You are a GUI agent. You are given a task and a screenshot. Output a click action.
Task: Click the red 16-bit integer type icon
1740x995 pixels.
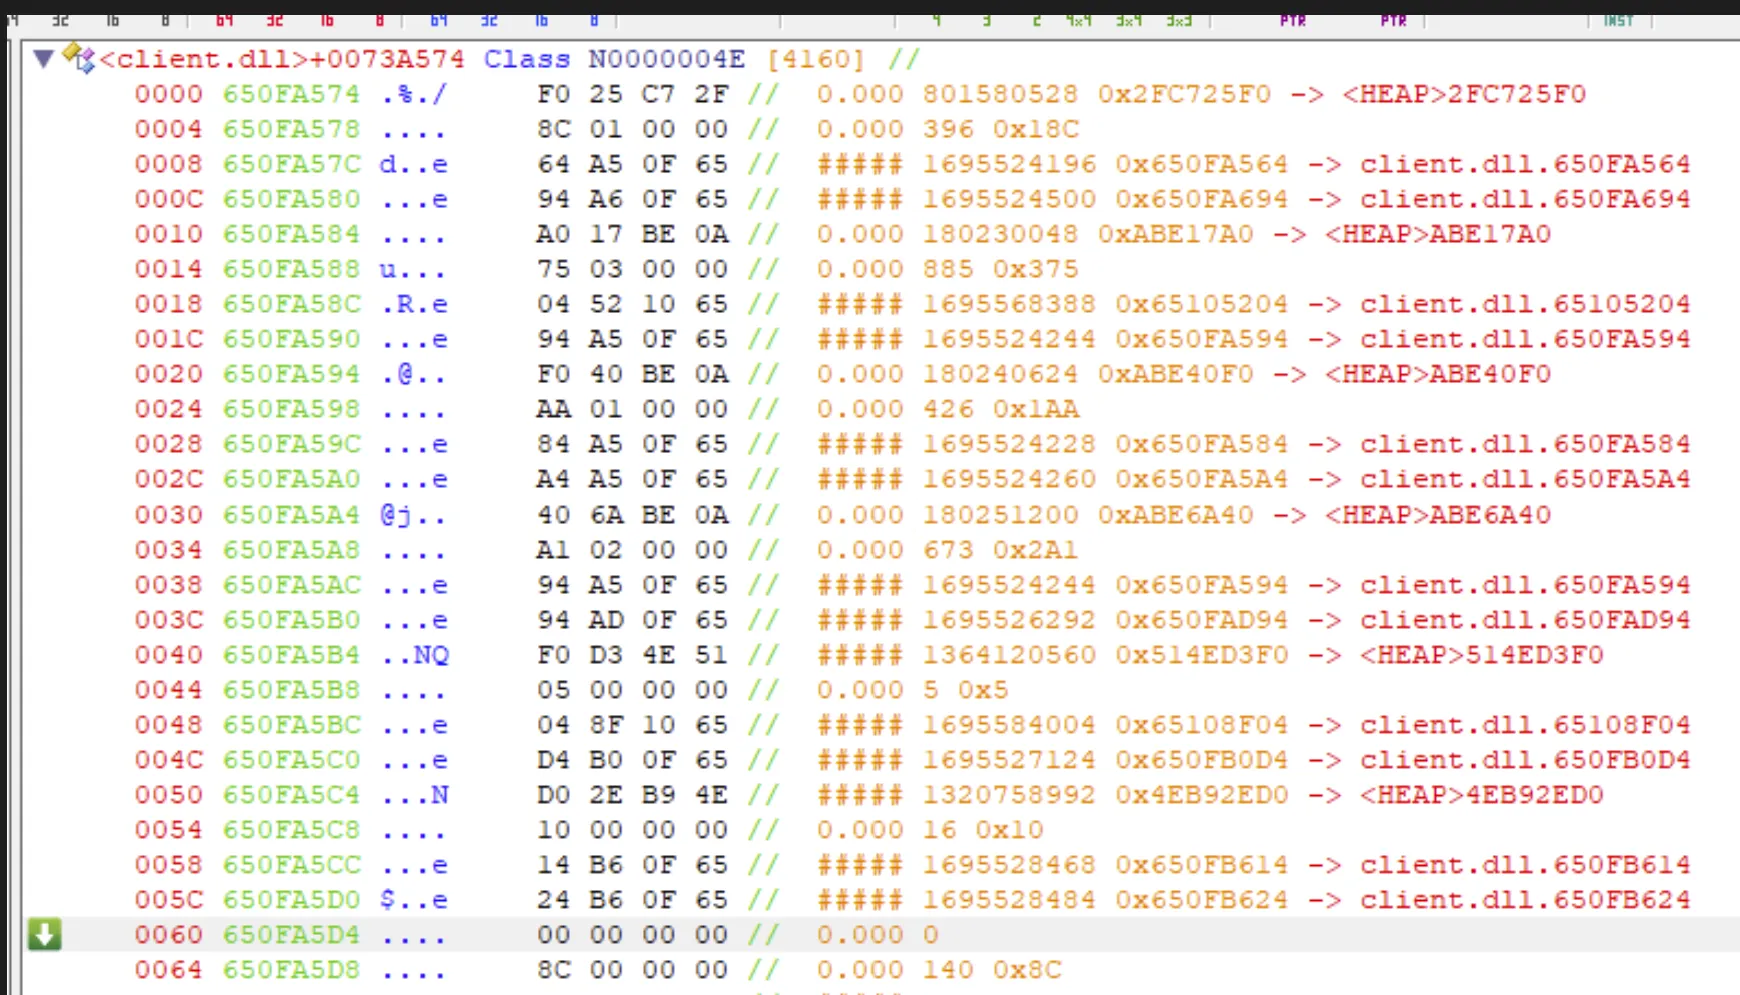327,20
